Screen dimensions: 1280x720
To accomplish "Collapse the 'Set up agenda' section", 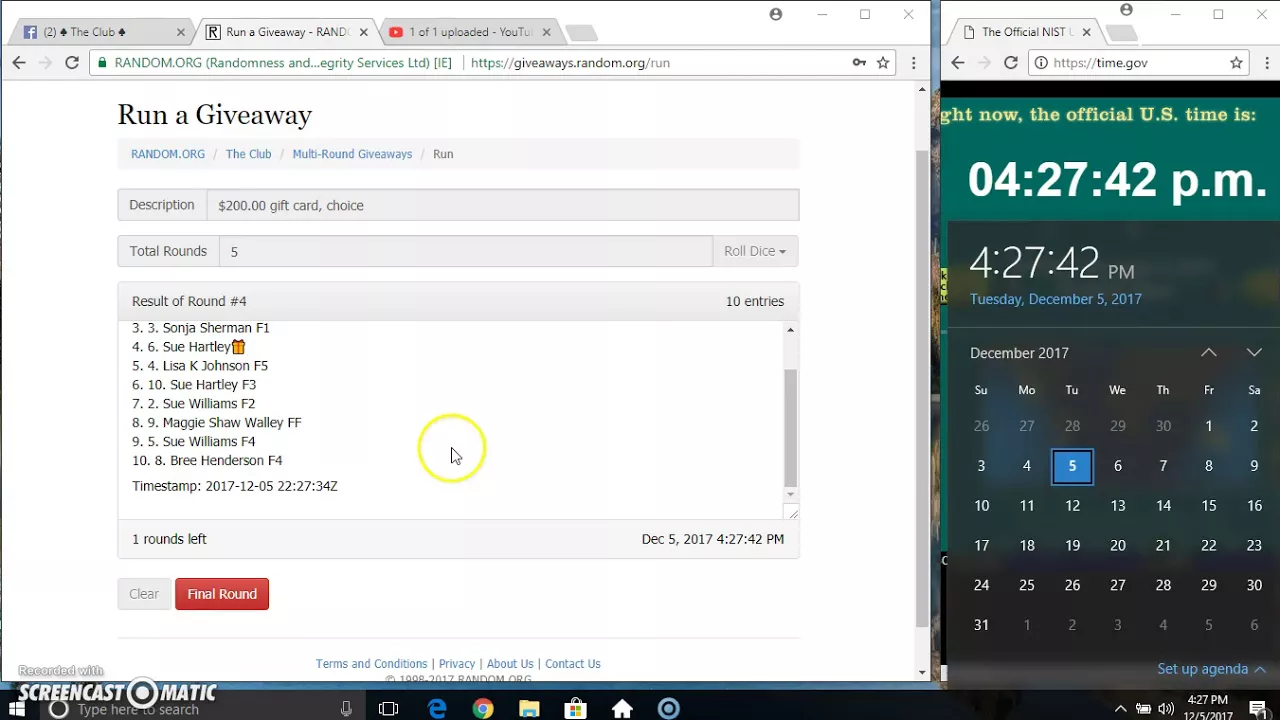I will coord(1211,669).
